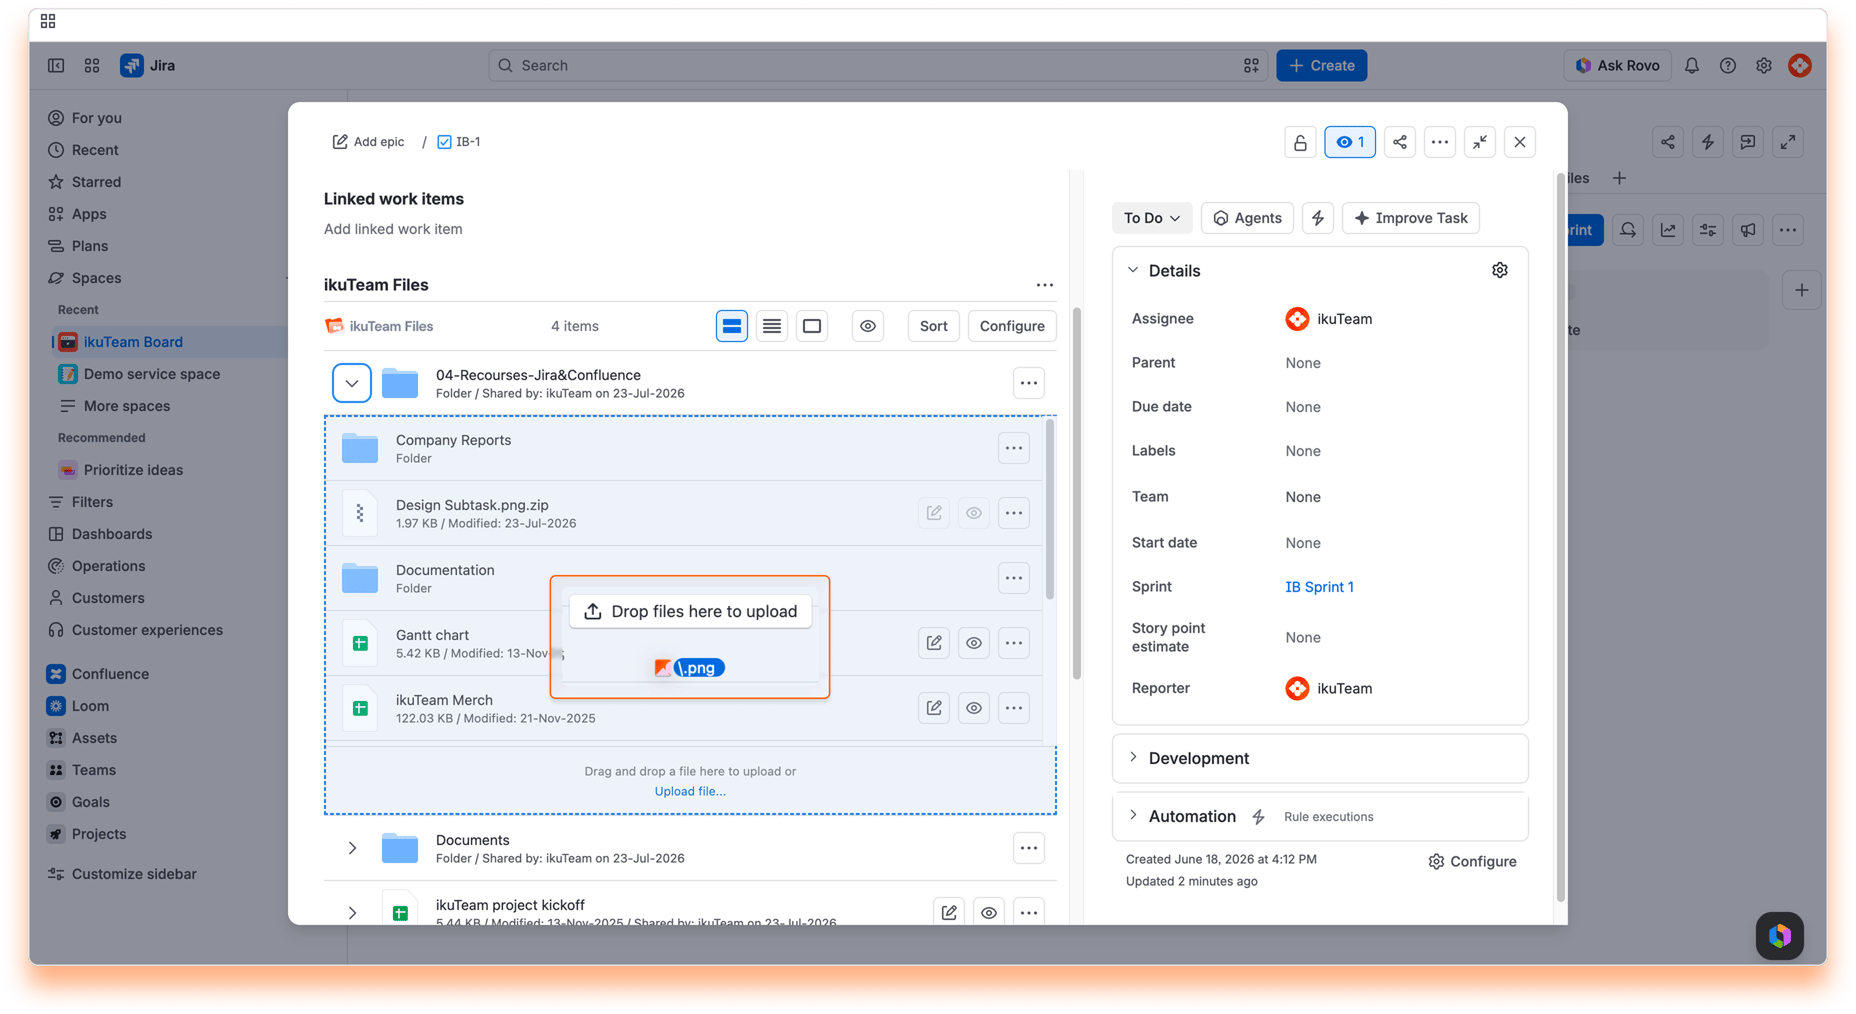Preview the Gantt chart file with eye icon
The width and height of the screenshot is (1856, 1014).
973,643
